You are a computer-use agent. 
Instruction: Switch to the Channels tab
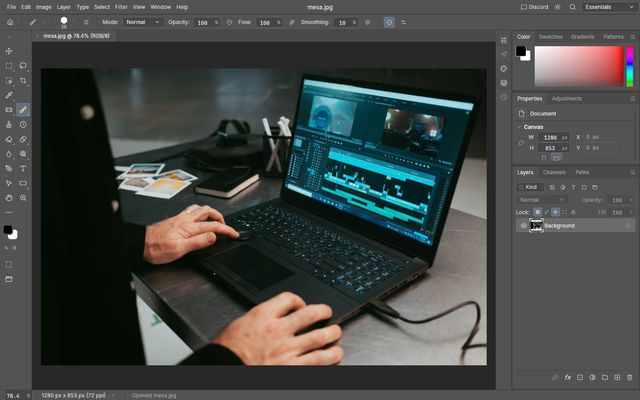tap(554, 172)
